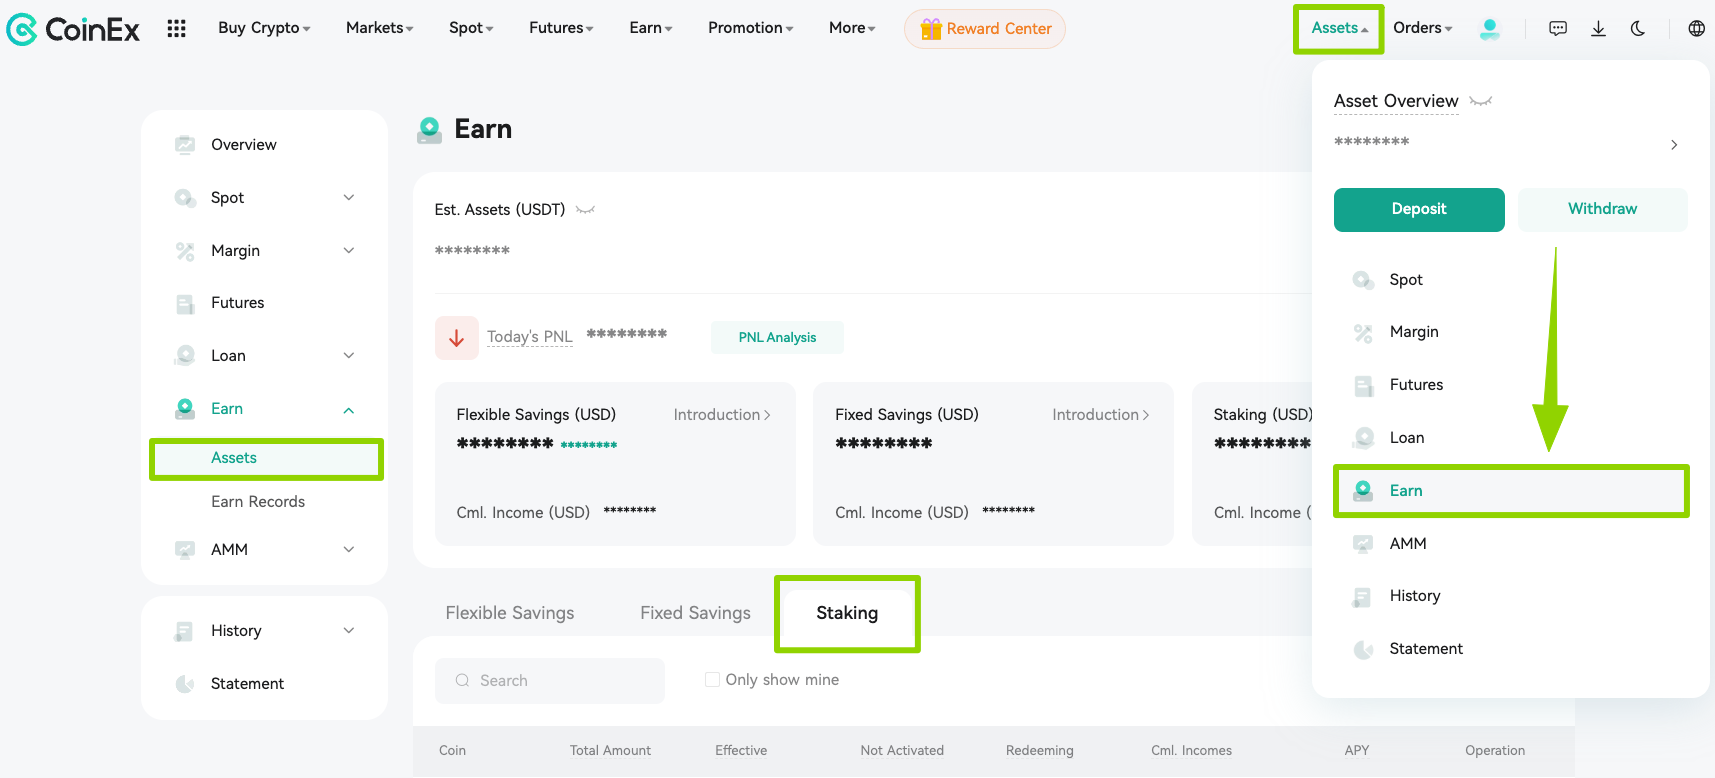1715x778 pixels.
Task: Click the APY column header
Action: (1357, 751)
